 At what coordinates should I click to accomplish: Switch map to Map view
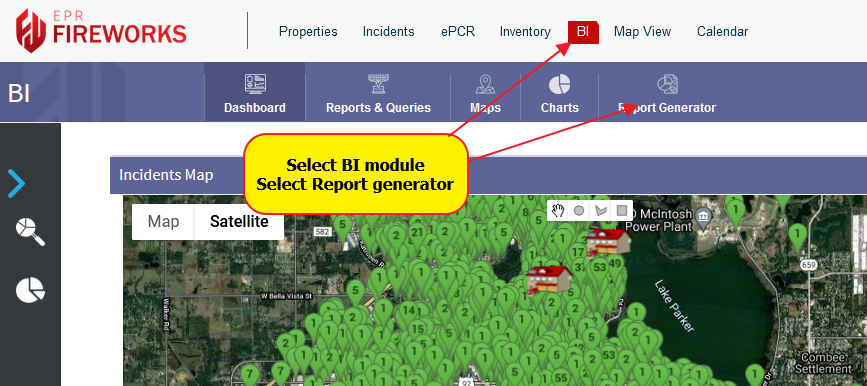point(163,222)
